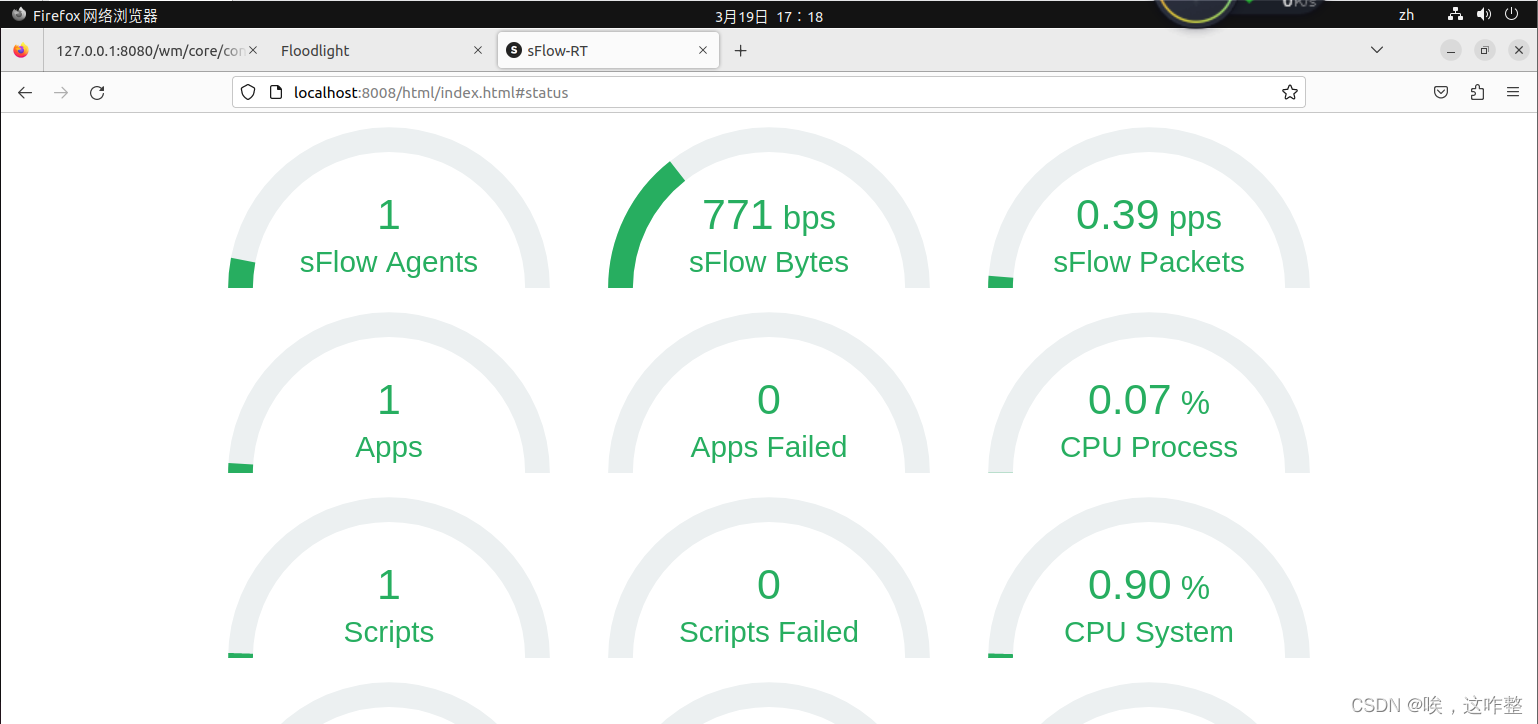Click the sFlow Agents gauge
The height and width of the screenshot is (724, 1538).
pos(389,208)
